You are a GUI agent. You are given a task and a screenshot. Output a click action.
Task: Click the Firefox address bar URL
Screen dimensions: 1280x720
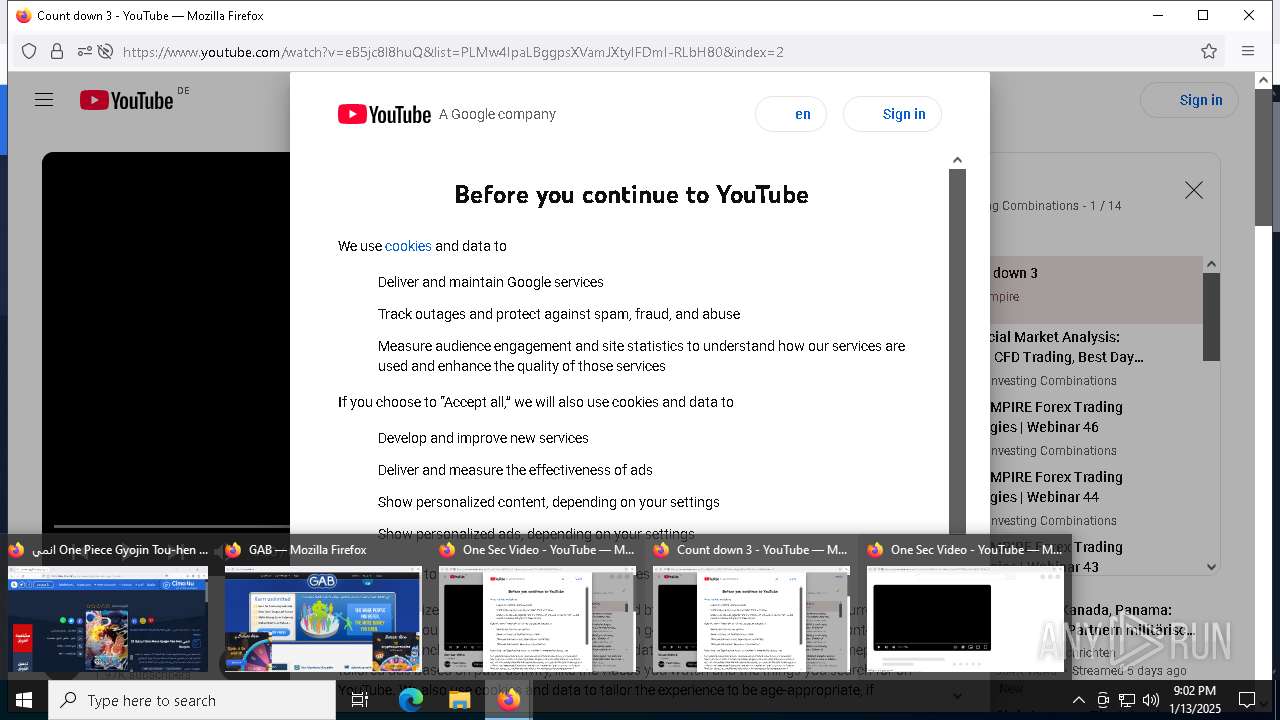click(453, 52)
